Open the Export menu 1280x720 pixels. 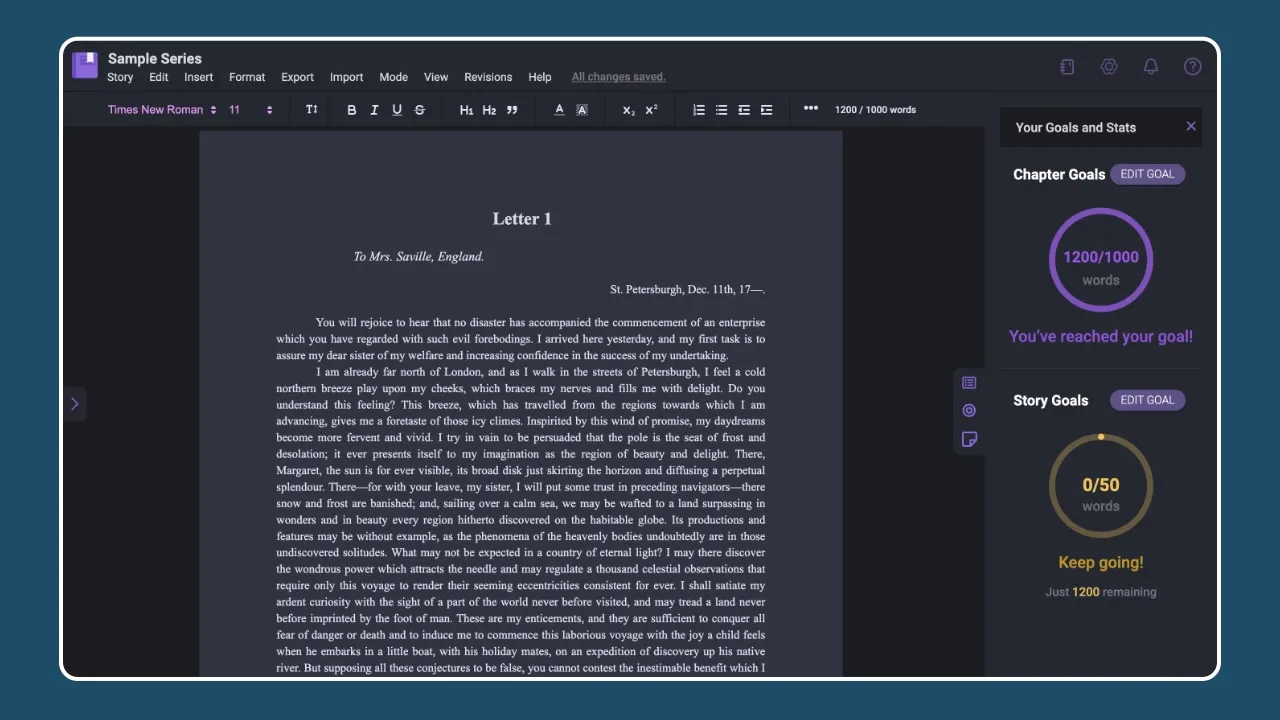(297, 77)
